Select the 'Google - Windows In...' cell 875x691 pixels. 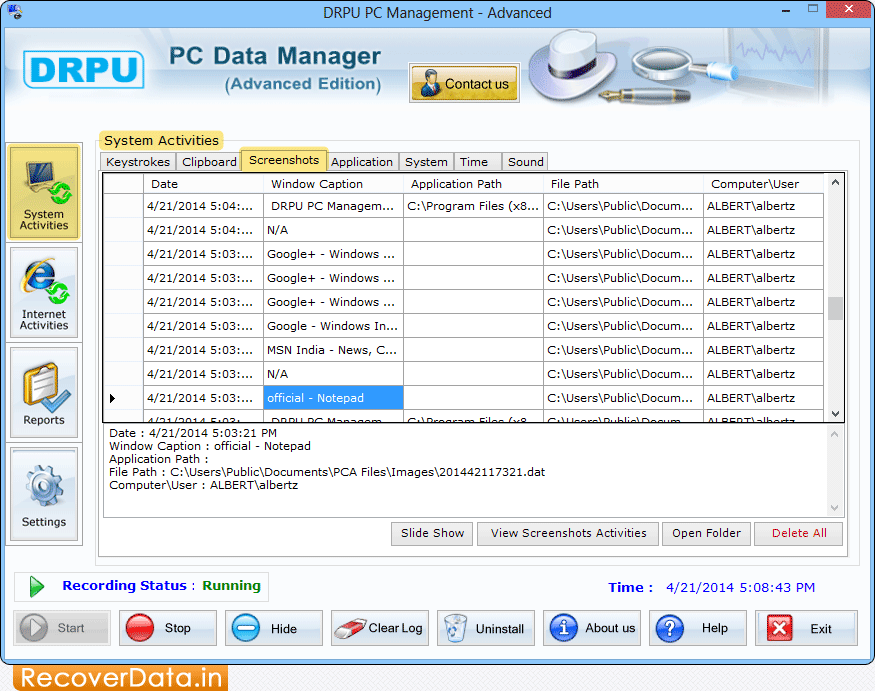333,326
